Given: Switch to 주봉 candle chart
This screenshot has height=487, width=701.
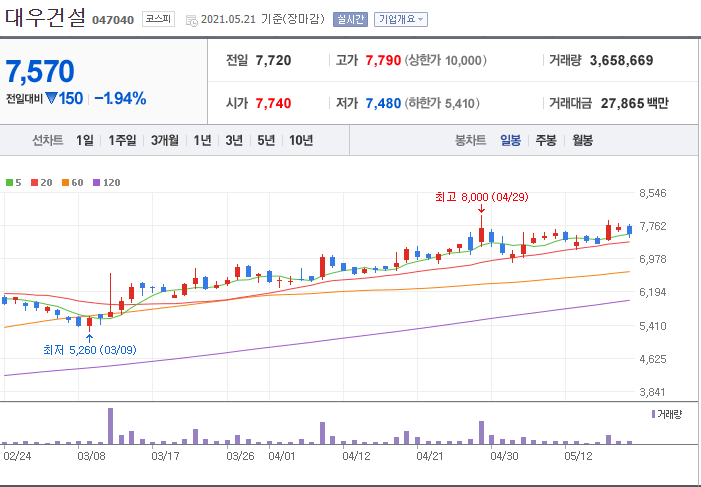Looking at the screenshot, I should [x=546, y=140].
